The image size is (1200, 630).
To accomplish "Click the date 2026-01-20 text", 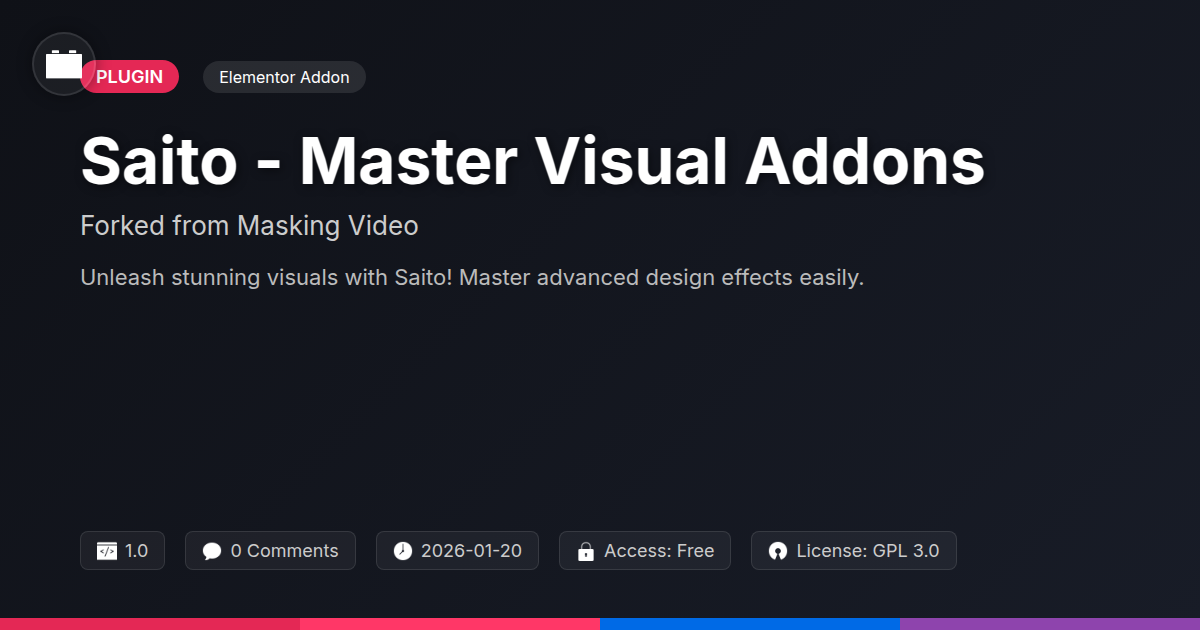I will [471, 551].
